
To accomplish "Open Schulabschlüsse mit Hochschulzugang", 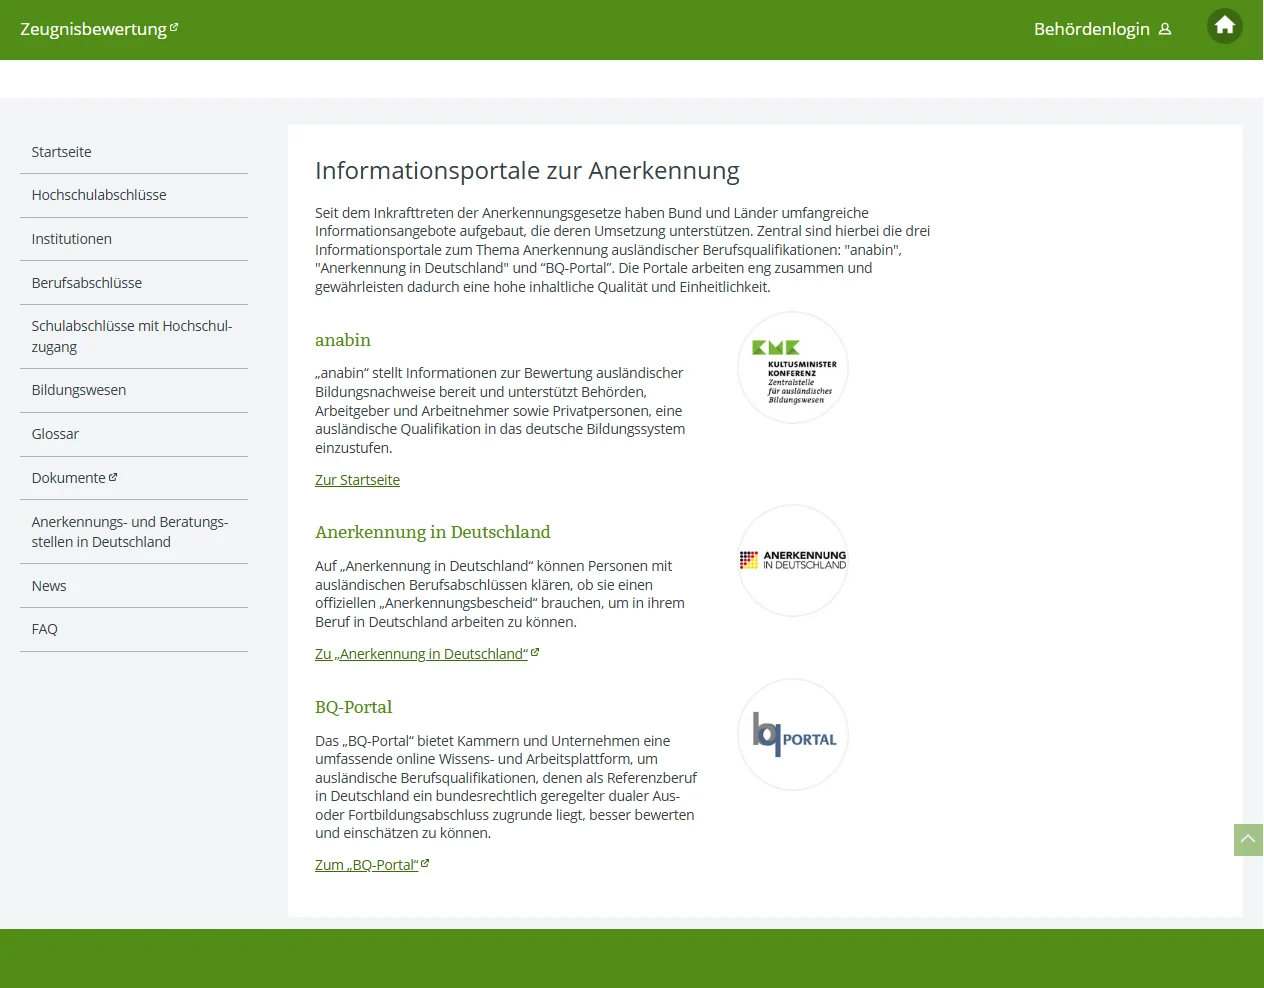I will pos(134,336).
